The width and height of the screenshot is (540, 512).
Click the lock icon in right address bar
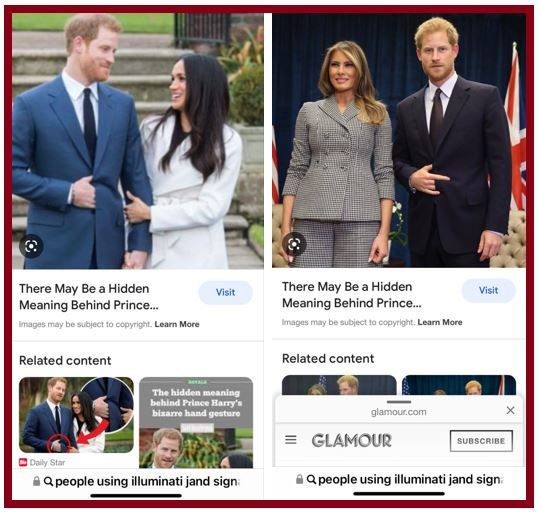[x=300, y=479]
